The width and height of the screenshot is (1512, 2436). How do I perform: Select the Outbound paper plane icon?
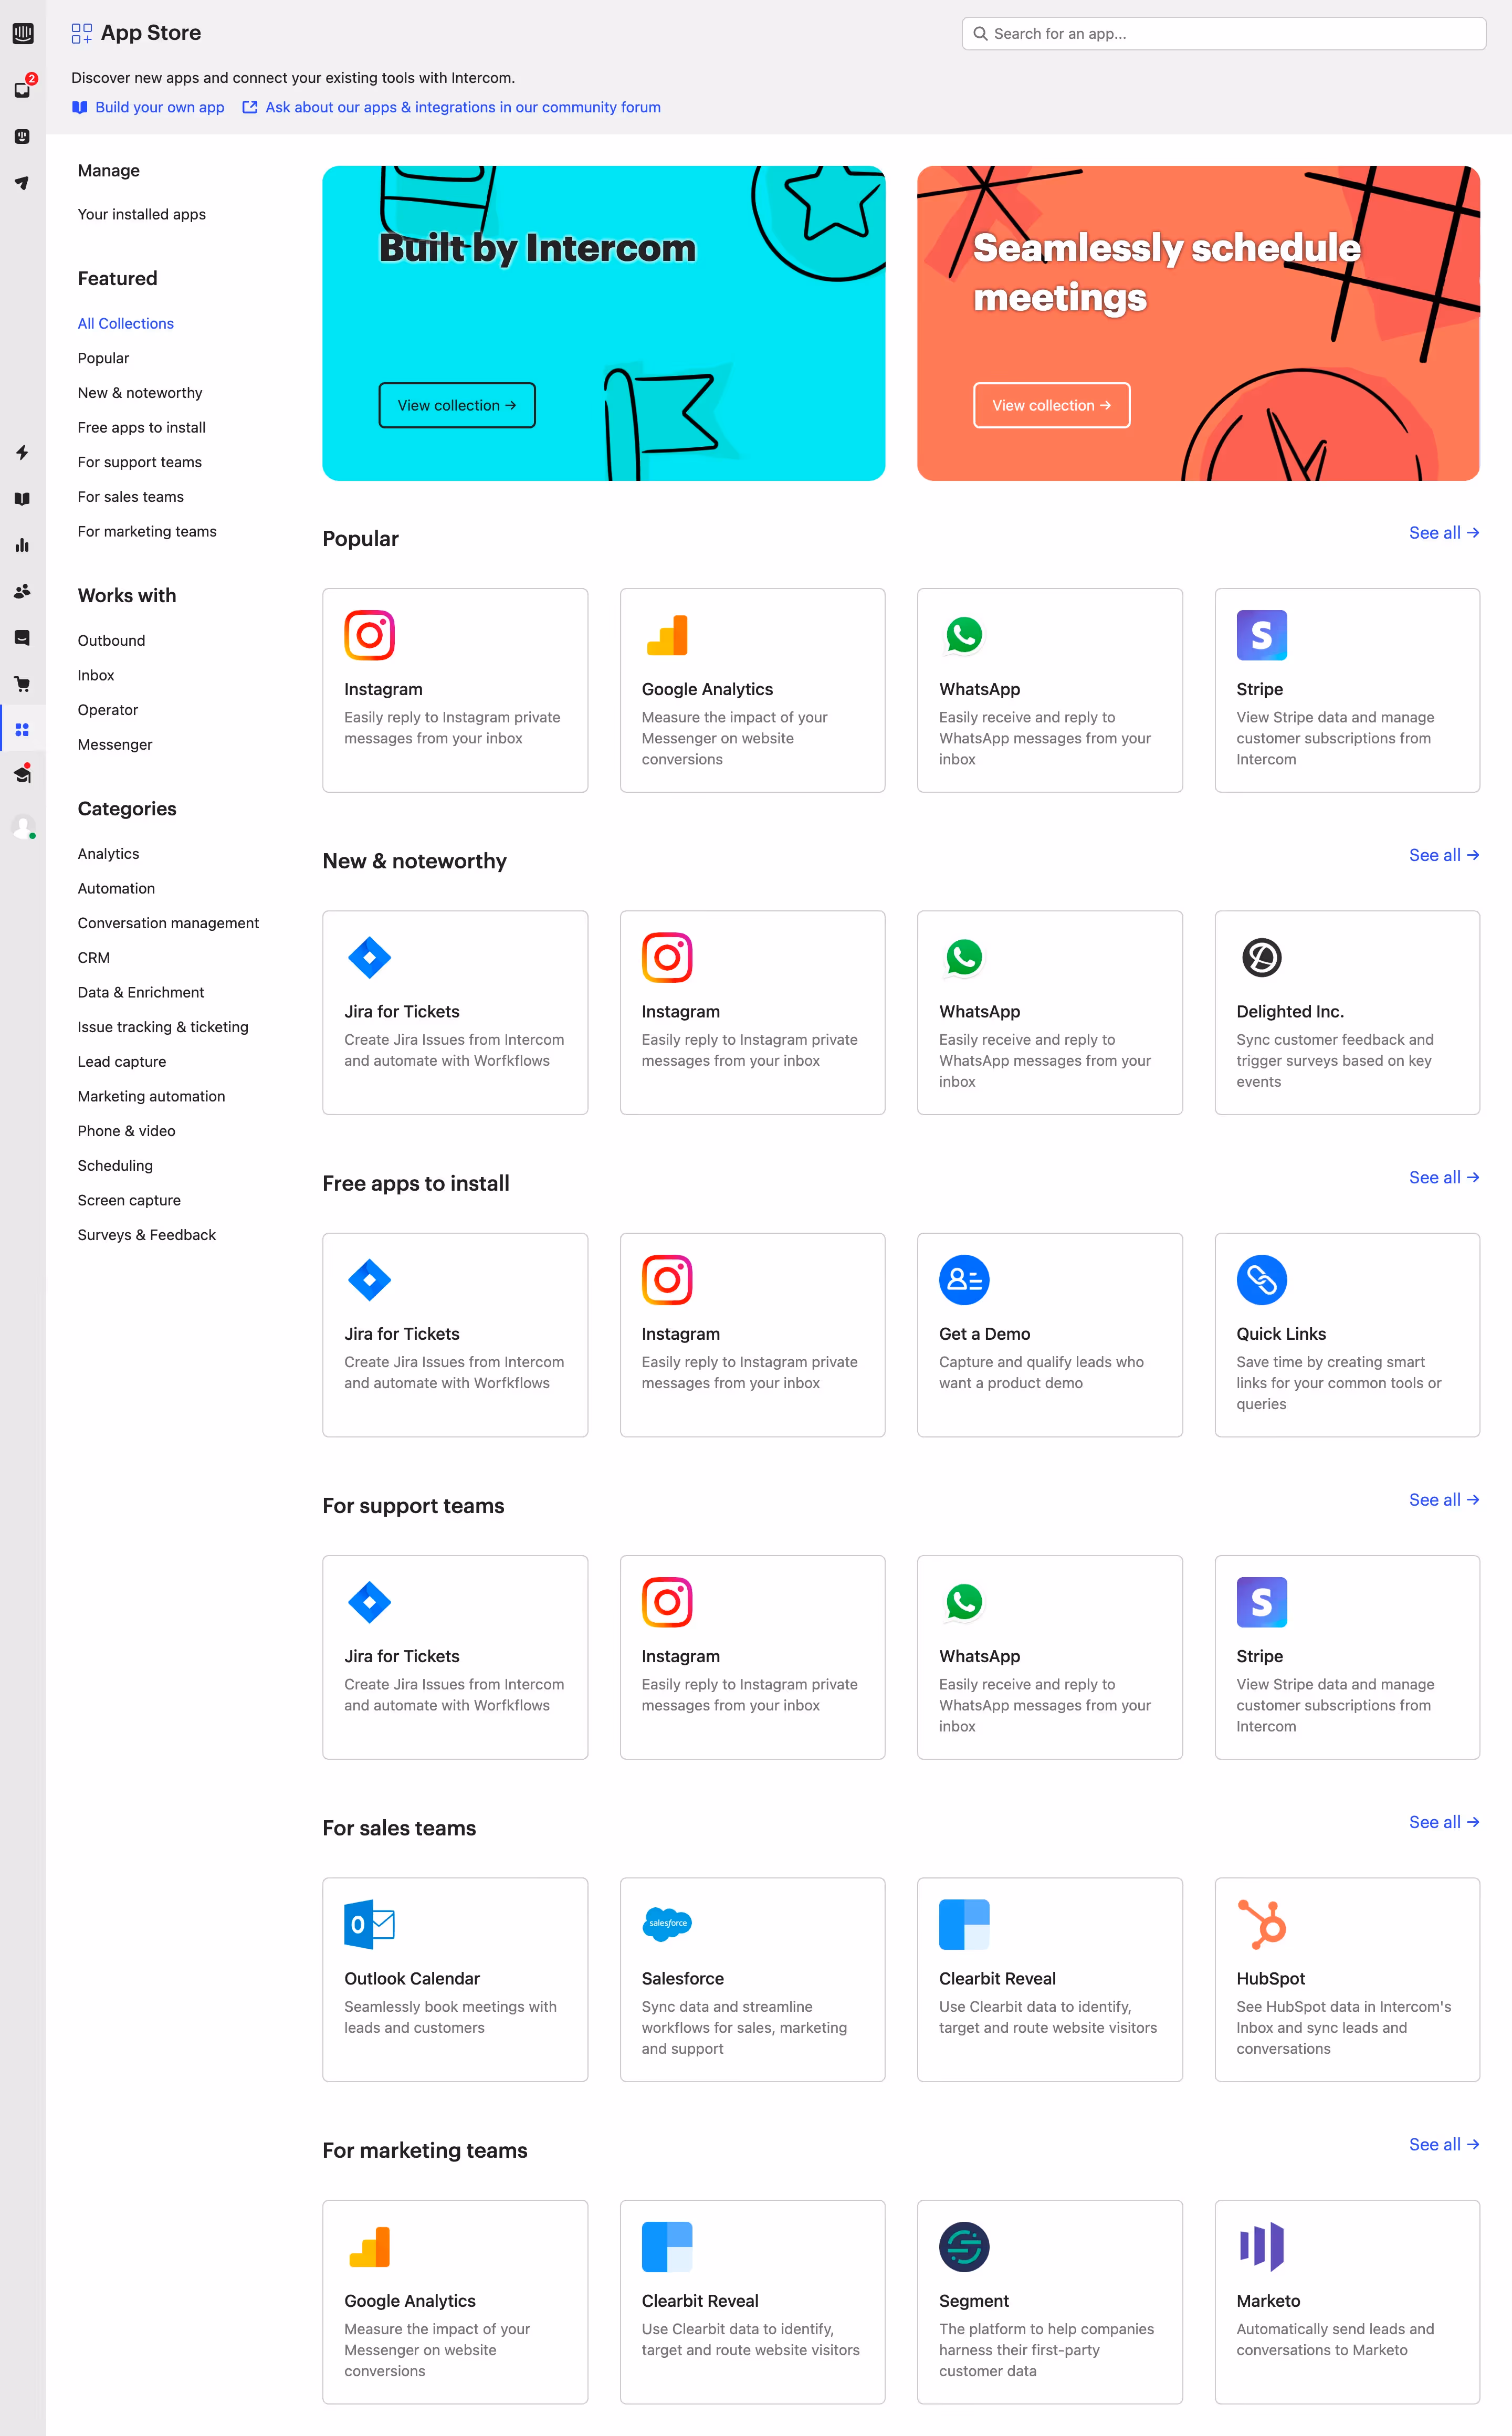pos(22,183)
